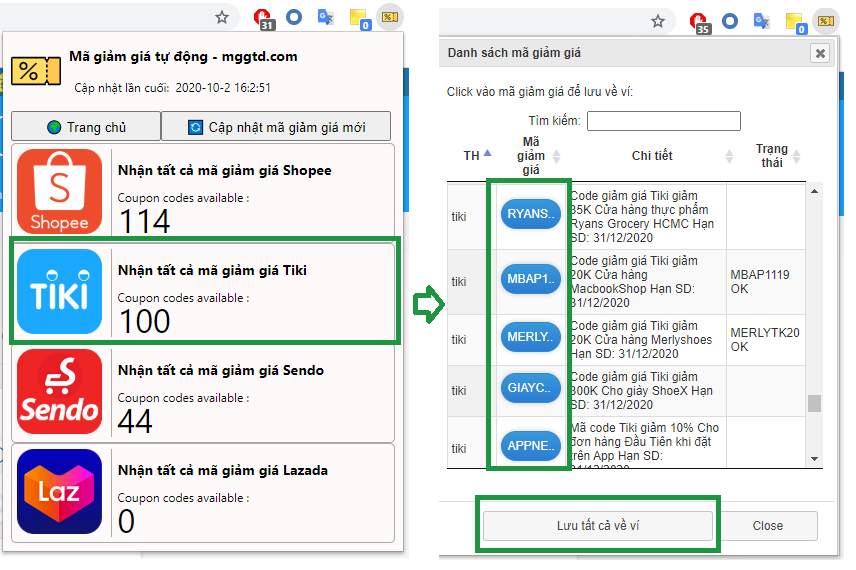
Task: Click the Lazada logo
Action: pyautogui.click(x=60, y=491)
